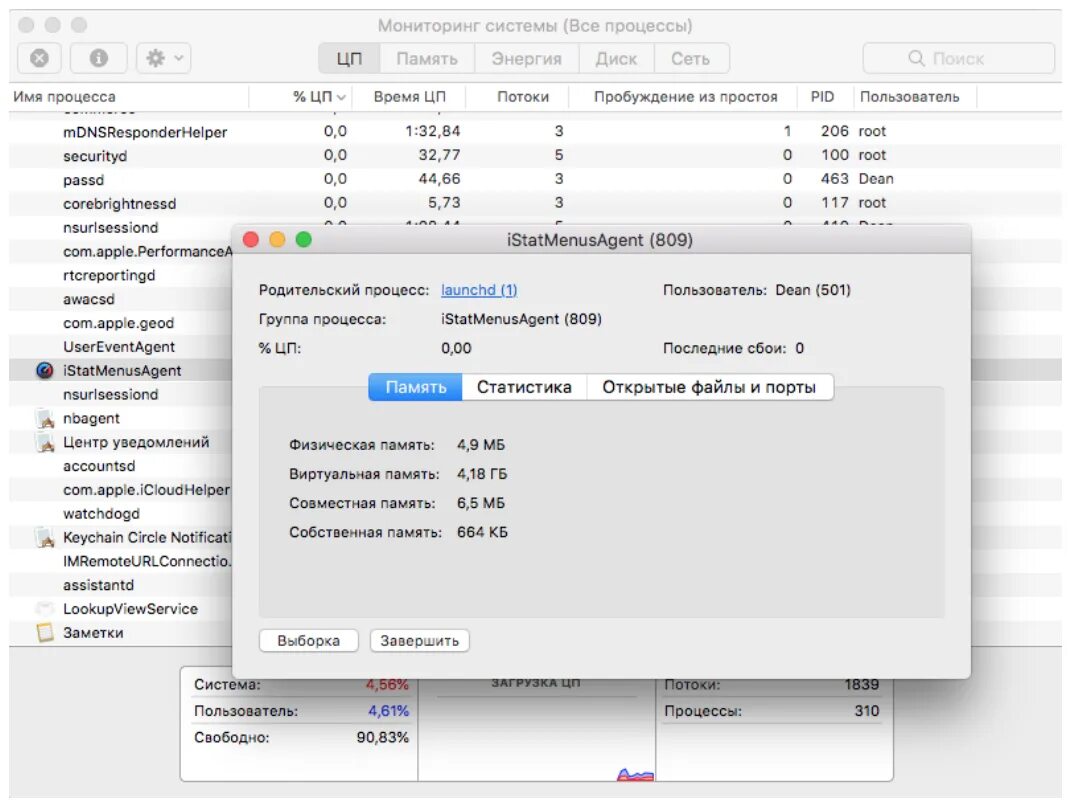Select the accountsd process
Viewport: 1070px width, 806px height.
coord(99,466)
